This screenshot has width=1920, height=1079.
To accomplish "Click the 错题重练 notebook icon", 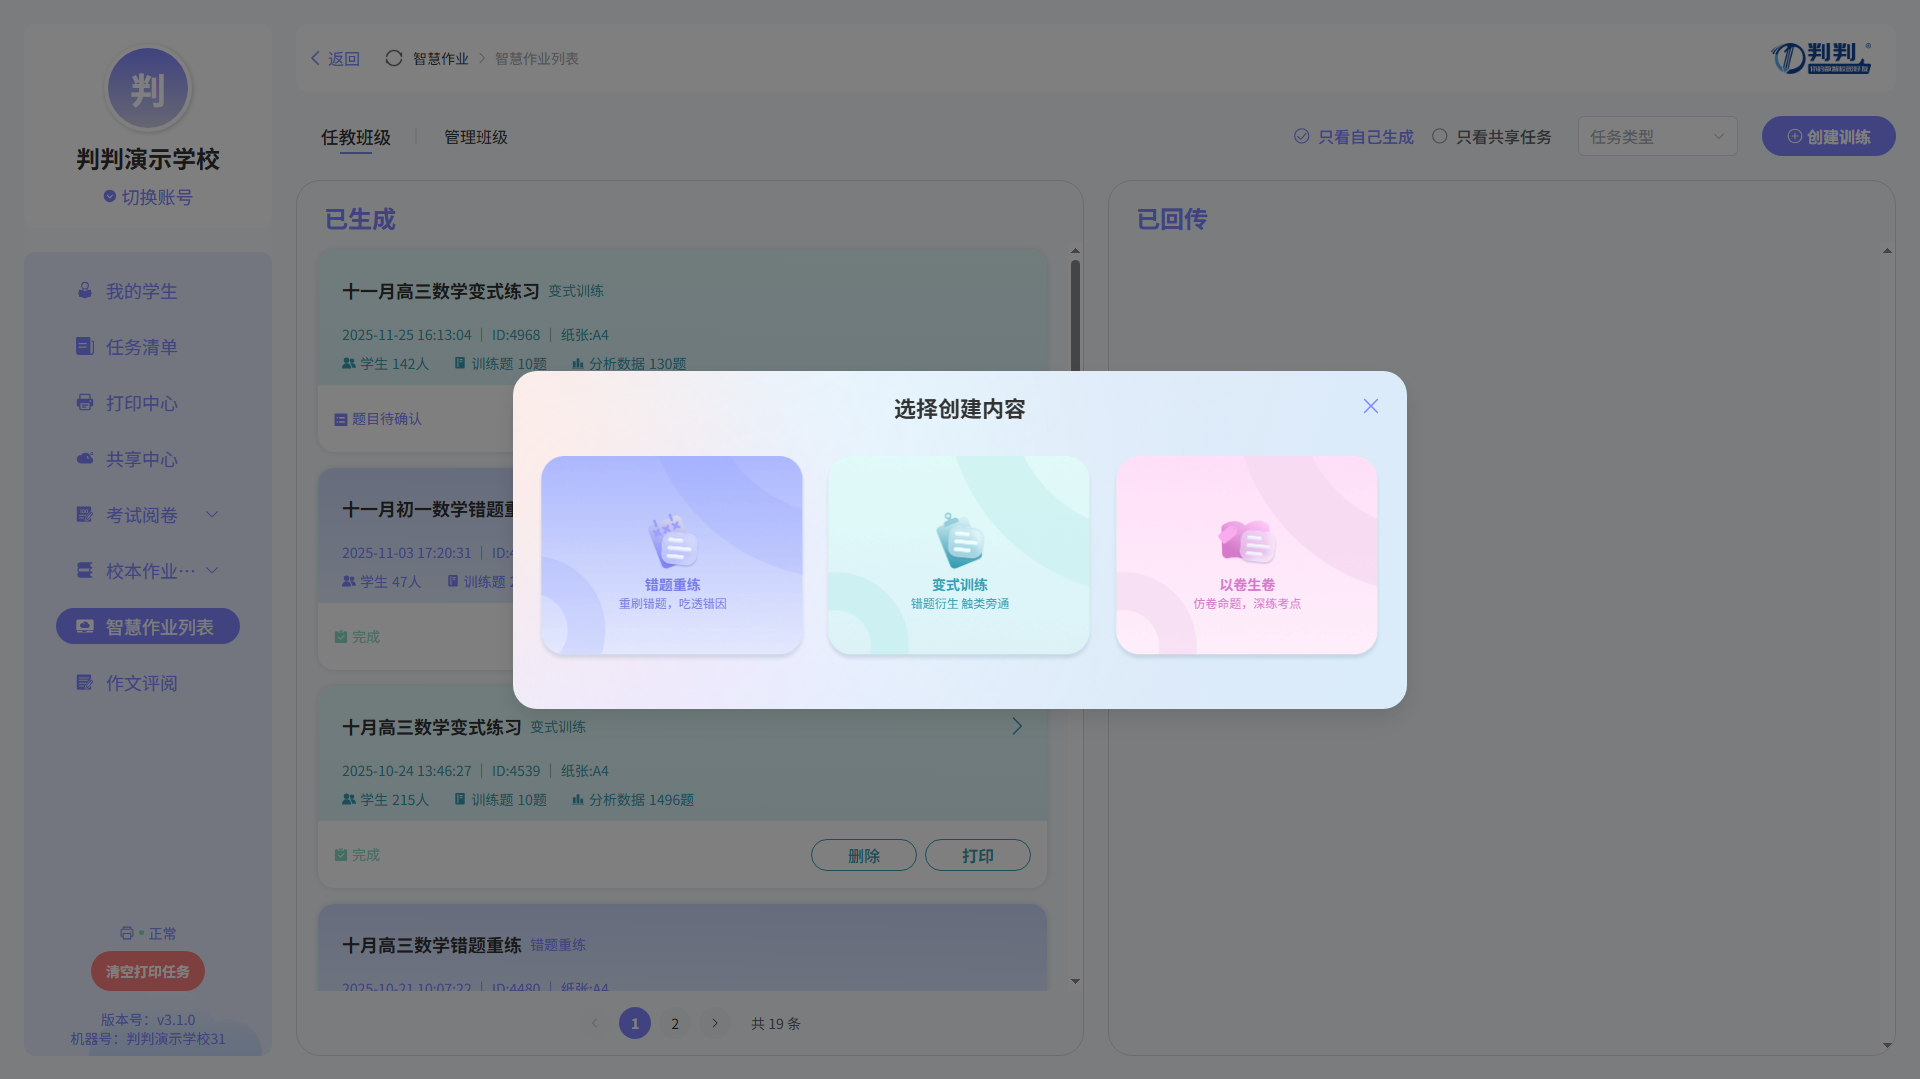I will (x=672, y=542).
